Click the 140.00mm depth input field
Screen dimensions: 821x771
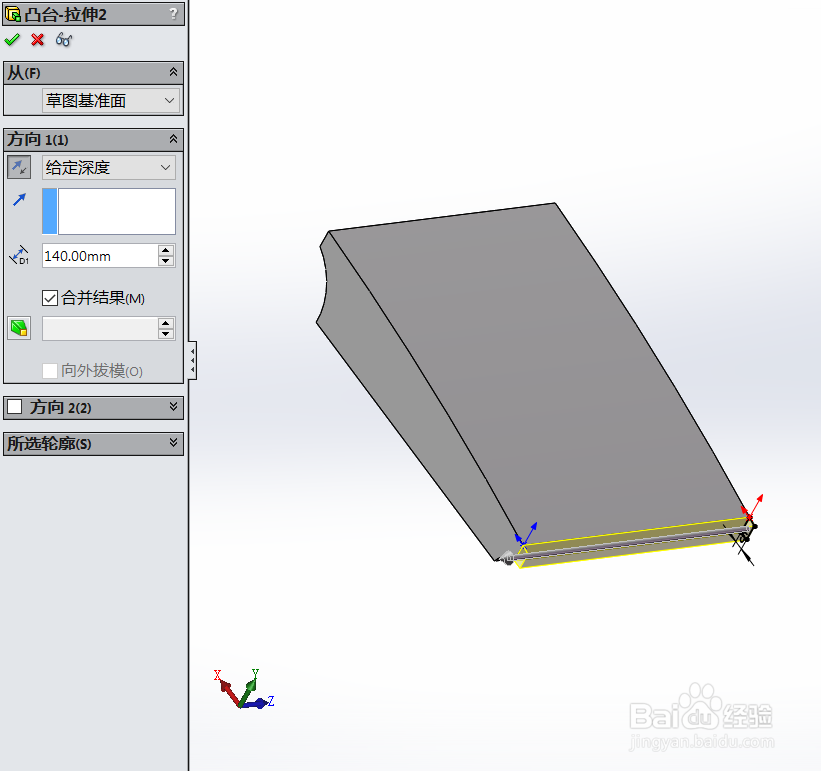click(99, 256)
